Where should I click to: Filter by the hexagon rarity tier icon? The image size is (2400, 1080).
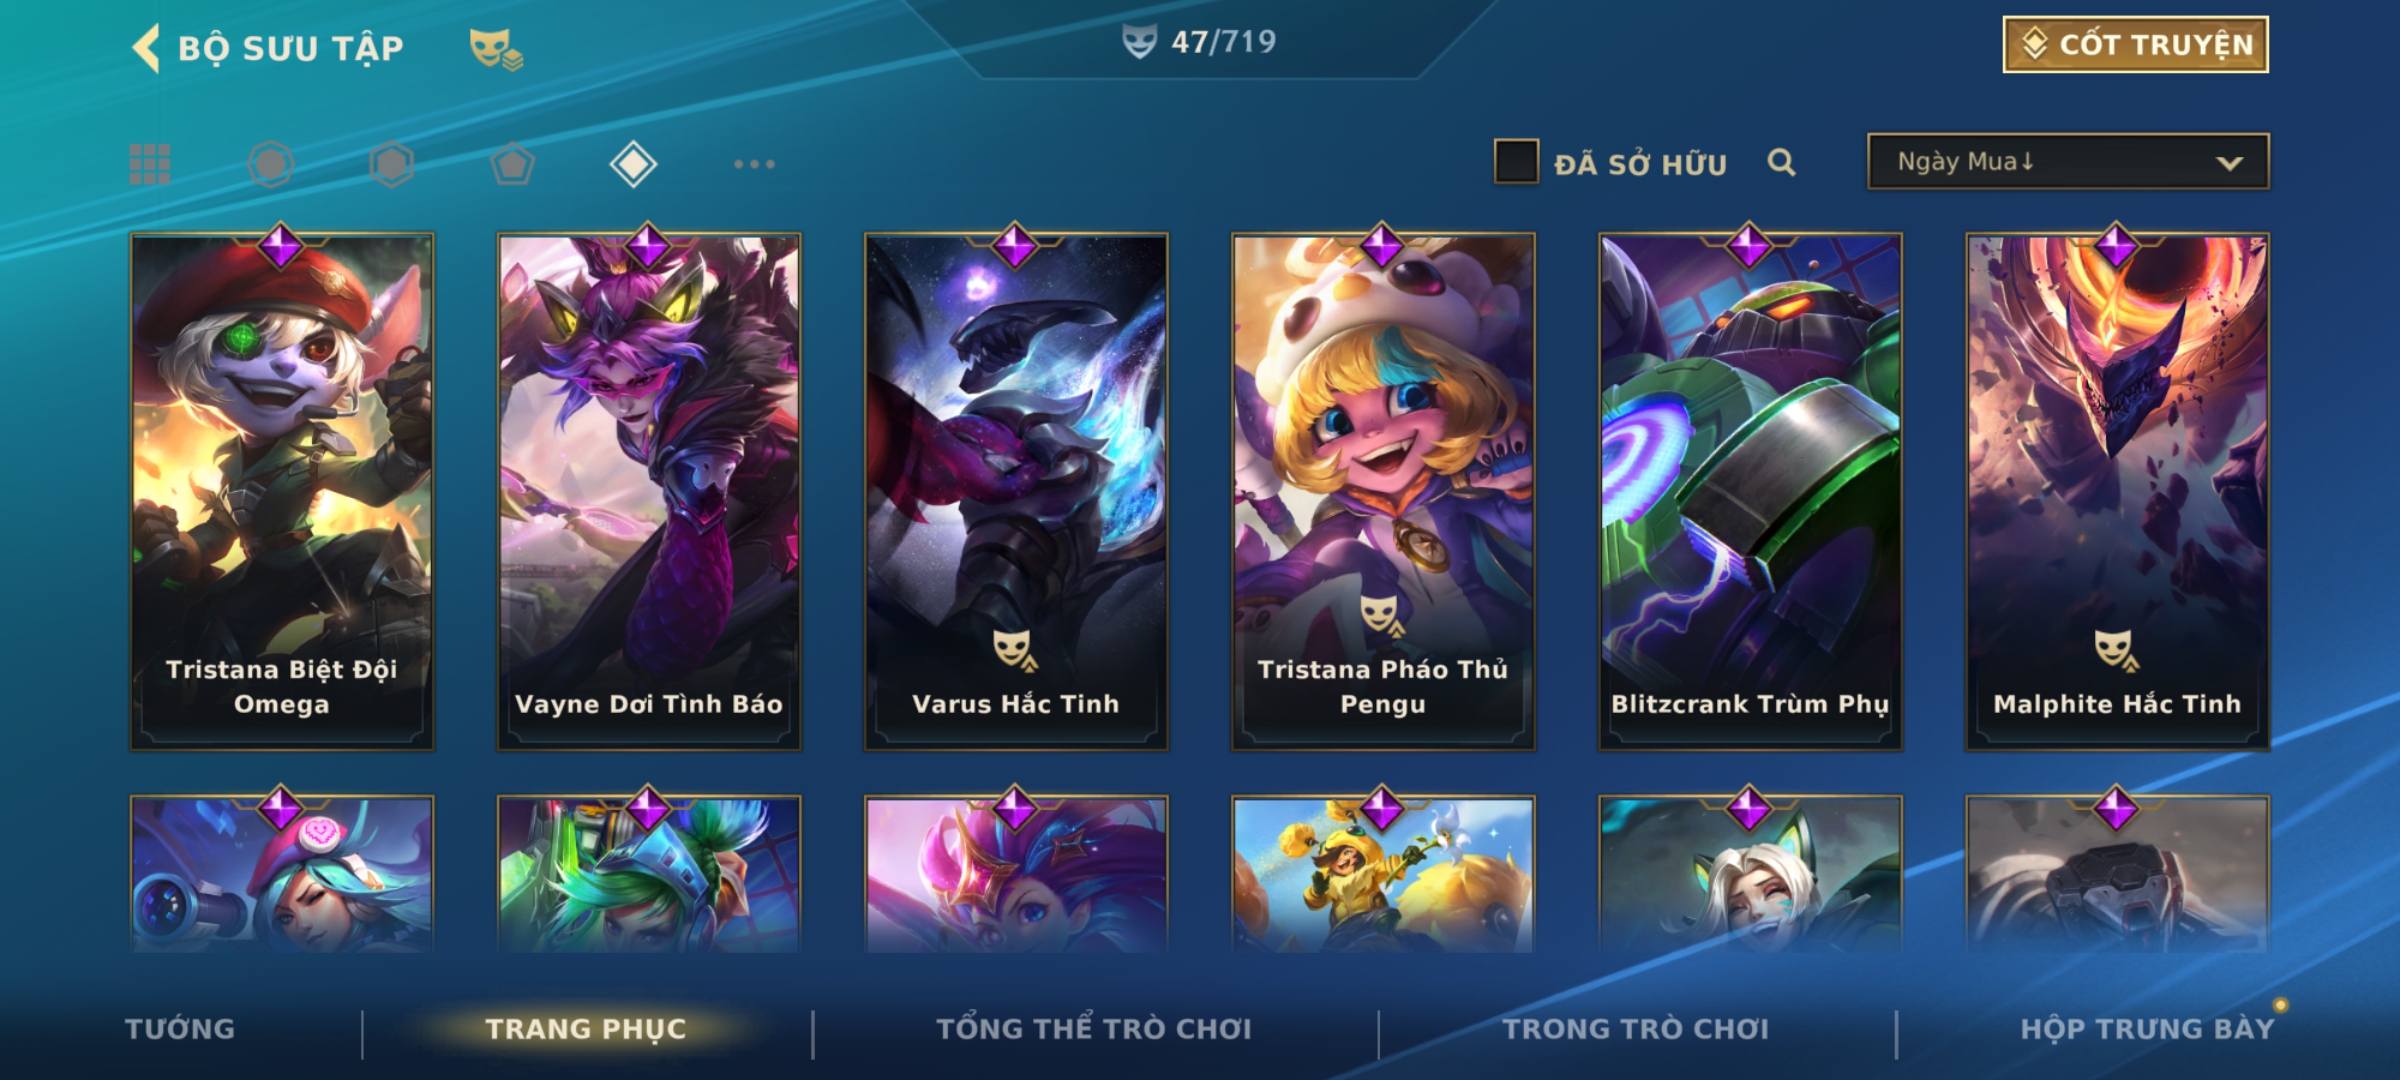pos(392,164)
